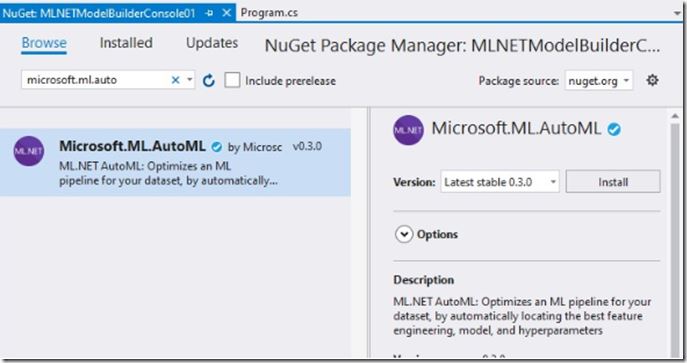
Task: Click the ML.NET logo in details pane
Action: tap(408, 130)
